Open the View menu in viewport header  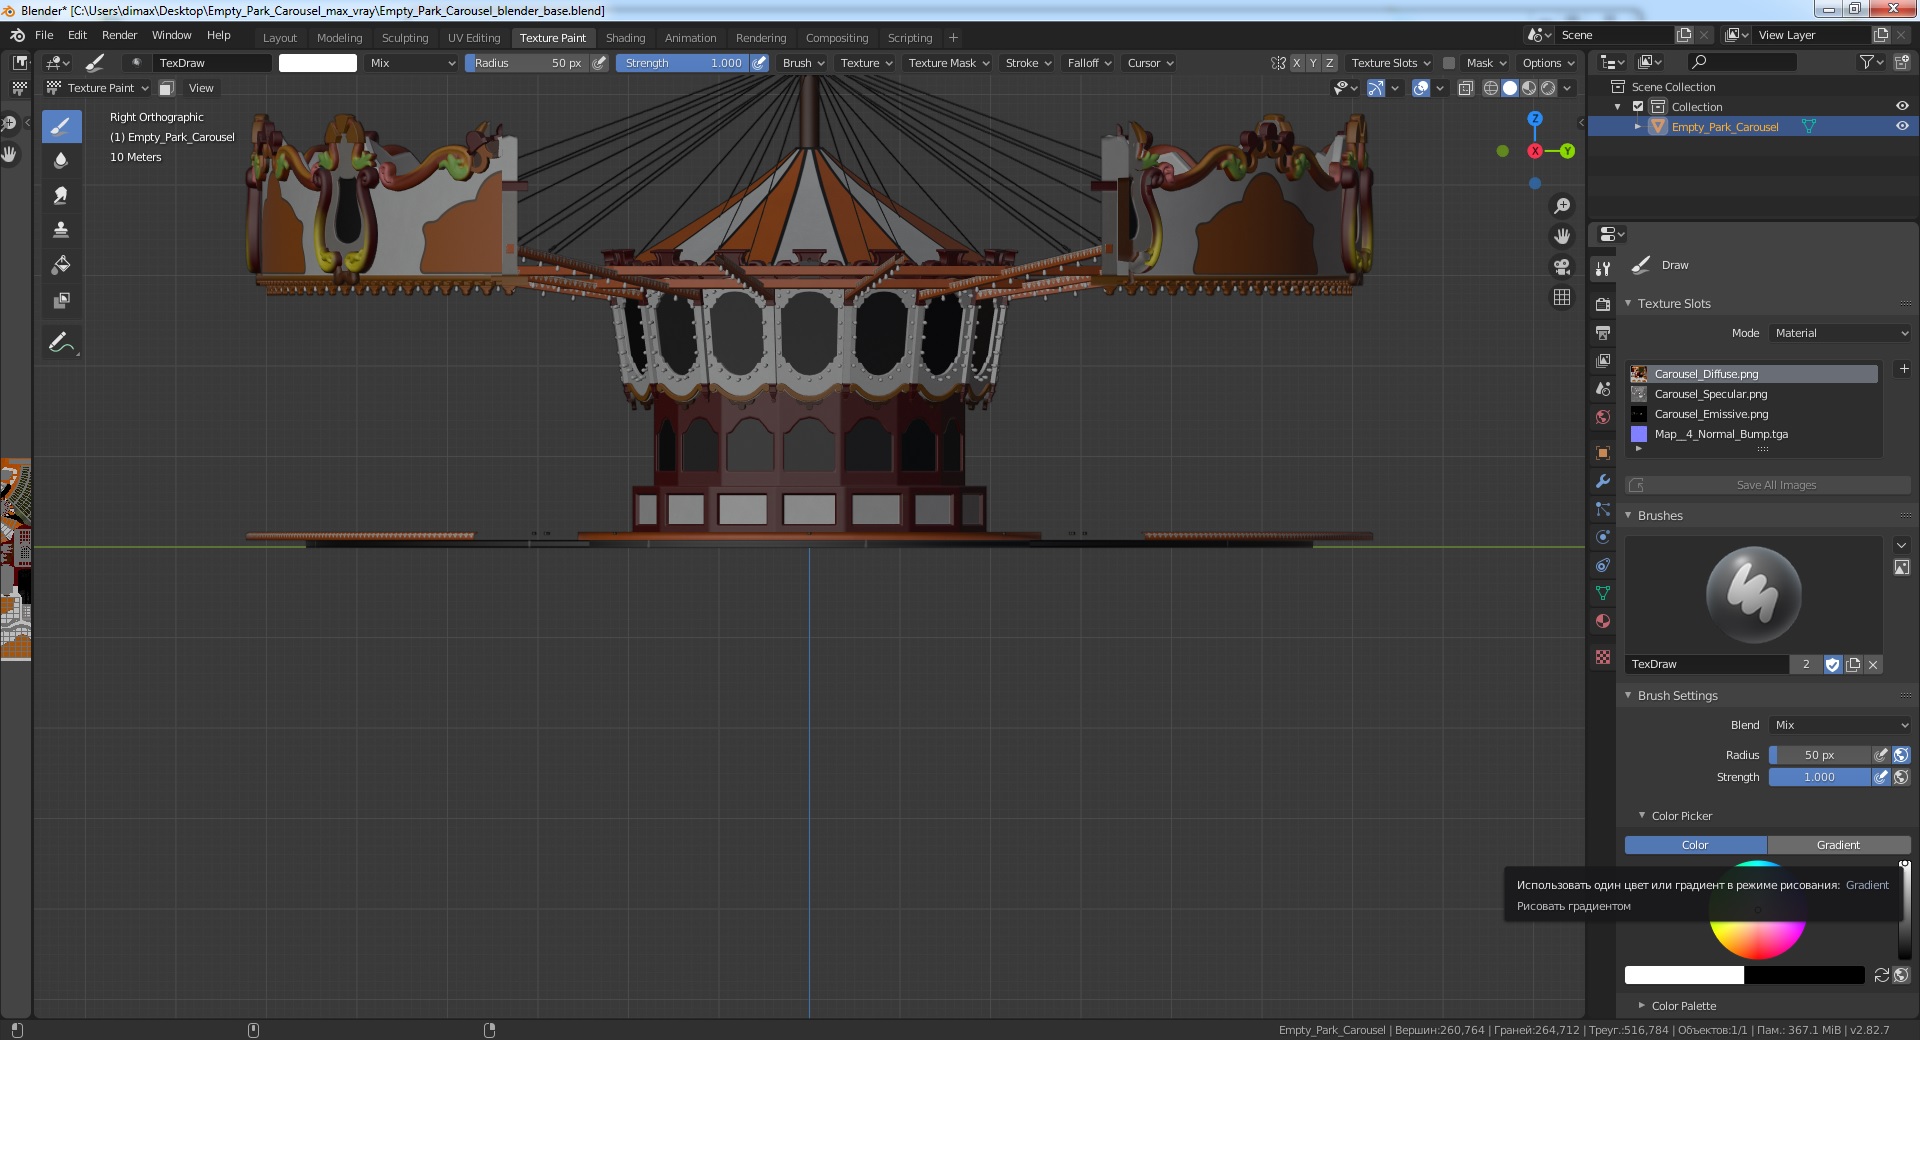coord(201,88)
